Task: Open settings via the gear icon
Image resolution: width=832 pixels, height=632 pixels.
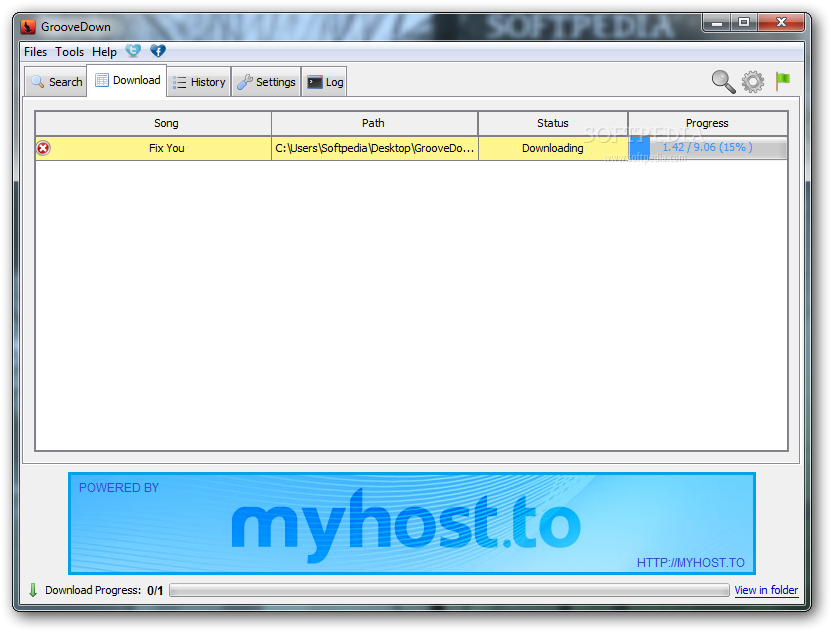Action: click(x=753, y=82)
